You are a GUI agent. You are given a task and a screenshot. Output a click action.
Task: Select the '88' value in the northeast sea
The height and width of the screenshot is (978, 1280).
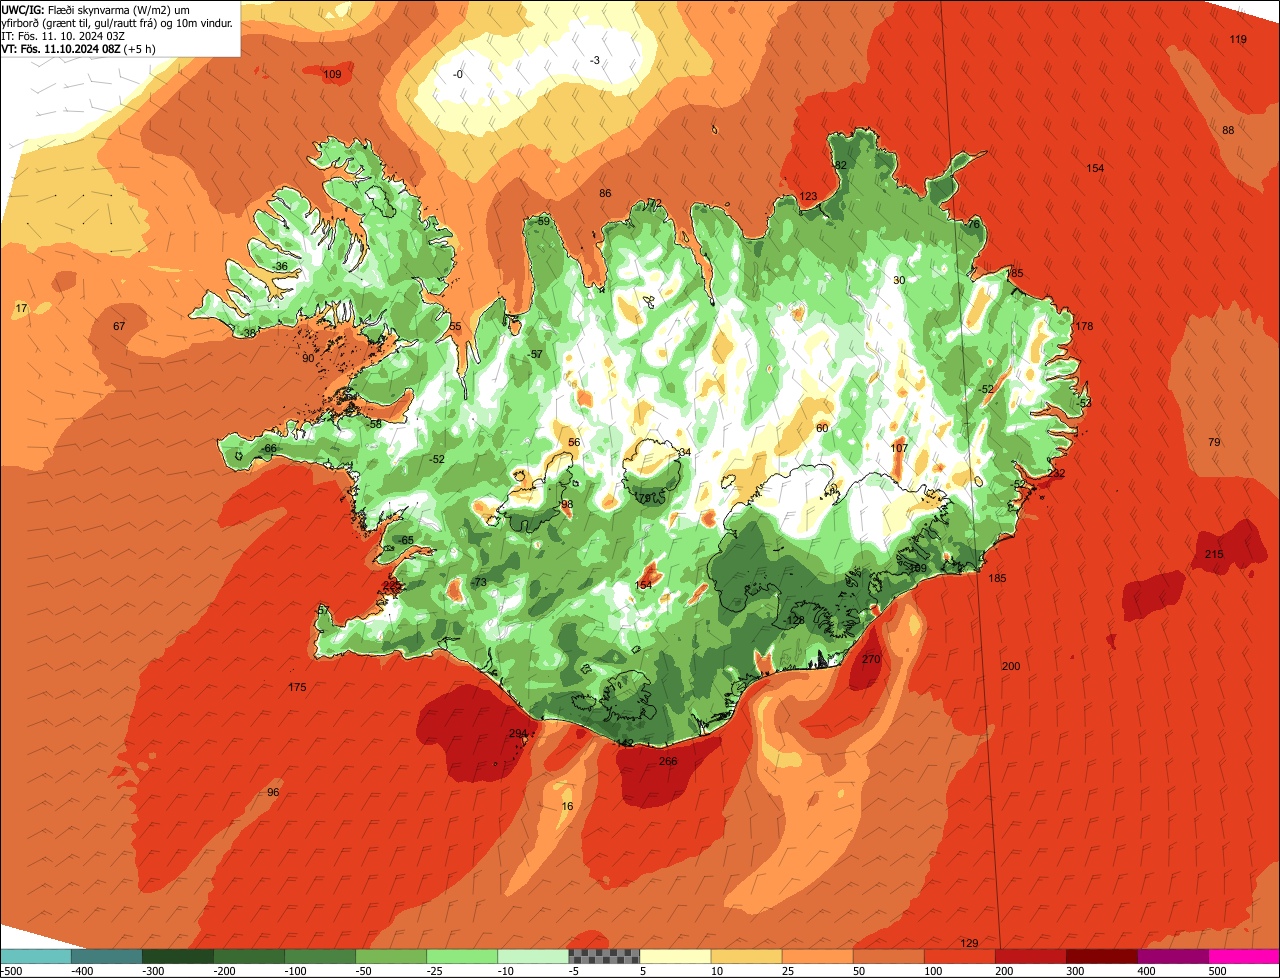coord(1228,131)
